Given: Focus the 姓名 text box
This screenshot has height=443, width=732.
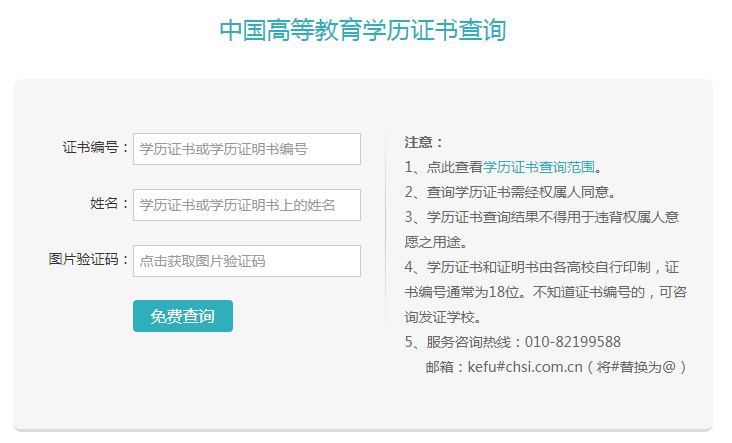Looking at the screenshot, I should point(246,205).
